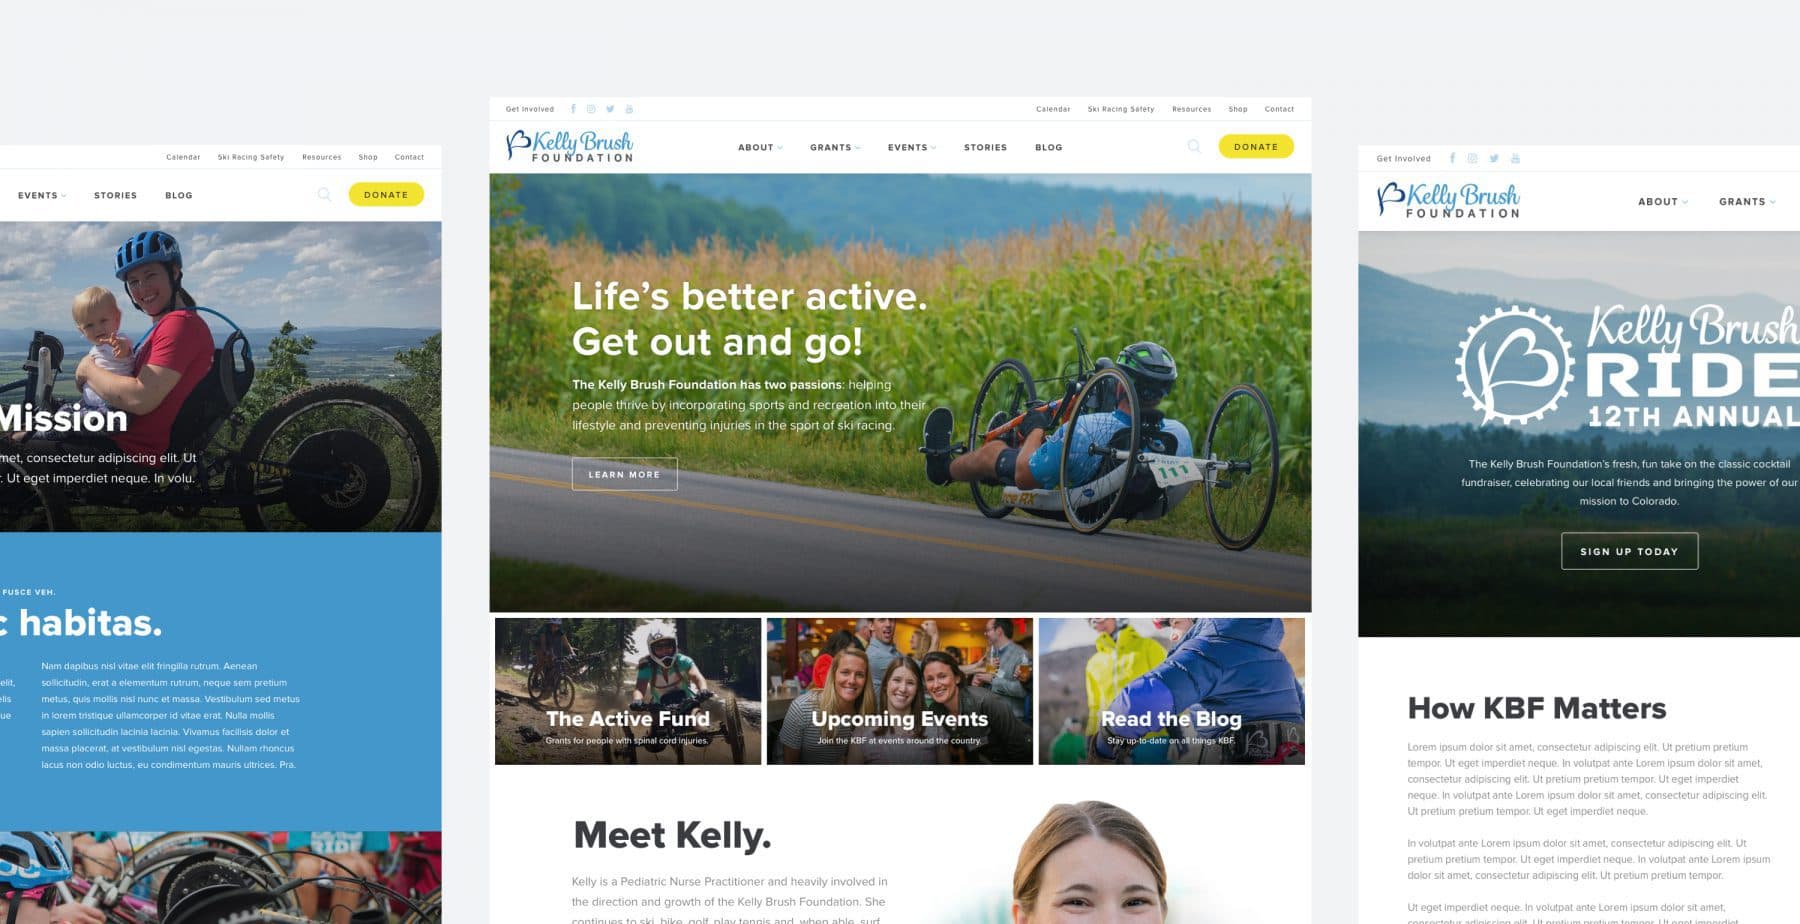Screen dimensions: 1800x924
Task: Open the Instagram icon in center page header
Action: (x=591, y=109)
